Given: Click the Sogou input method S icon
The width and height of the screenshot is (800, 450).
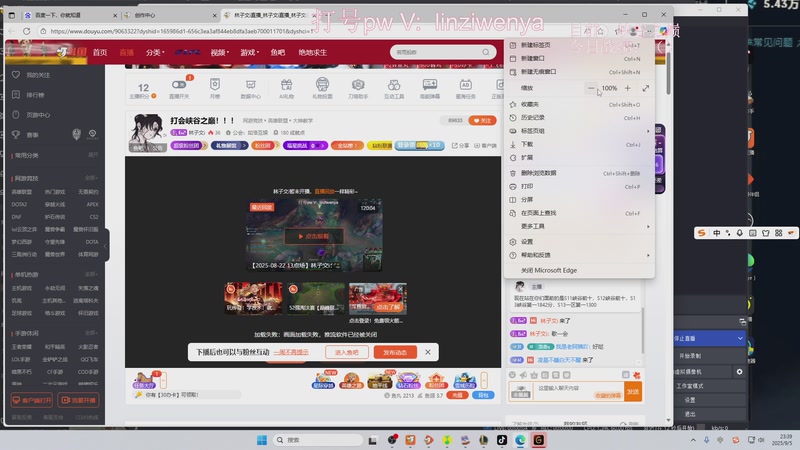Looking at the screenshot, I should click(702, 233).
